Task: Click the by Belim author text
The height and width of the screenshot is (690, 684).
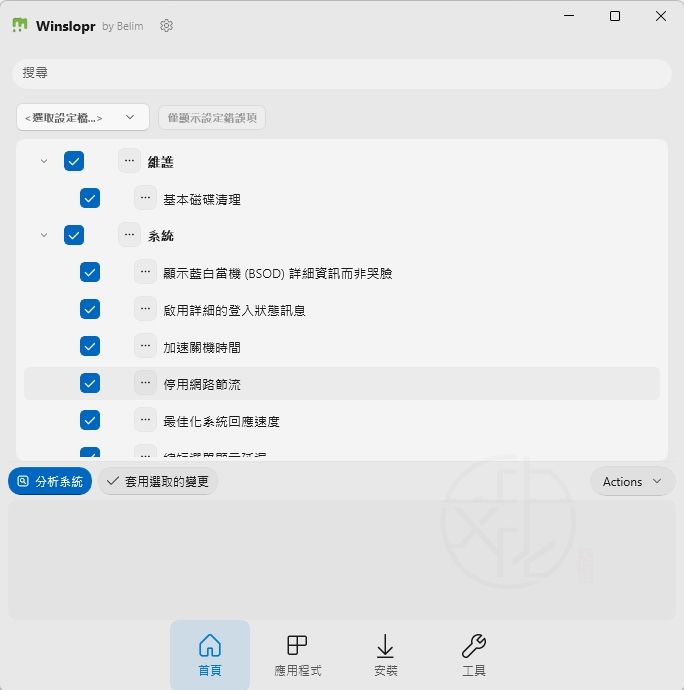Action: click(x=123, y=26)
